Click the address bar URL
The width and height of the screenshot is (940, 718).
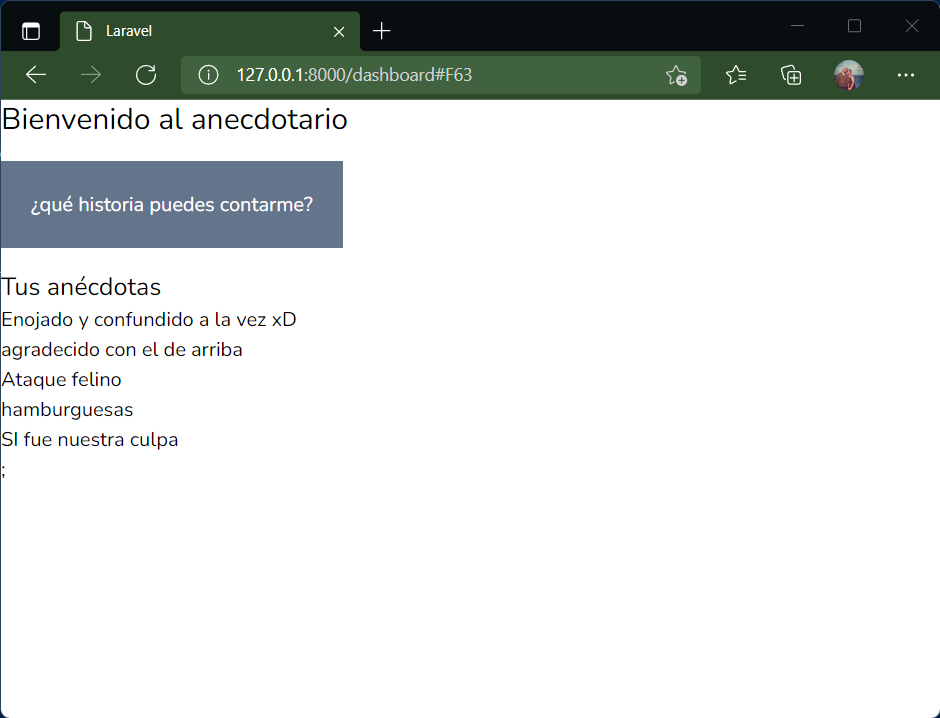[x=354, y=75]
